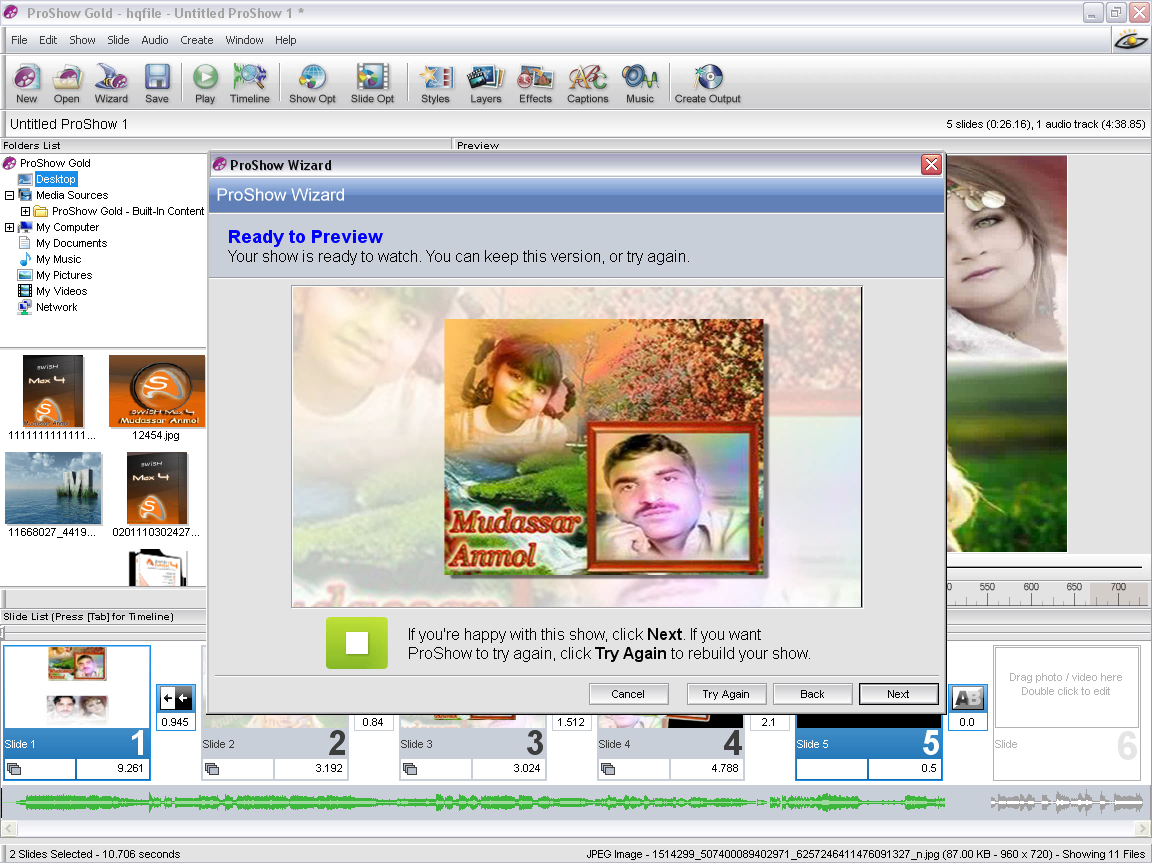
Task: Click the AB transition icon after Slide 5
Action: point(968,697)
